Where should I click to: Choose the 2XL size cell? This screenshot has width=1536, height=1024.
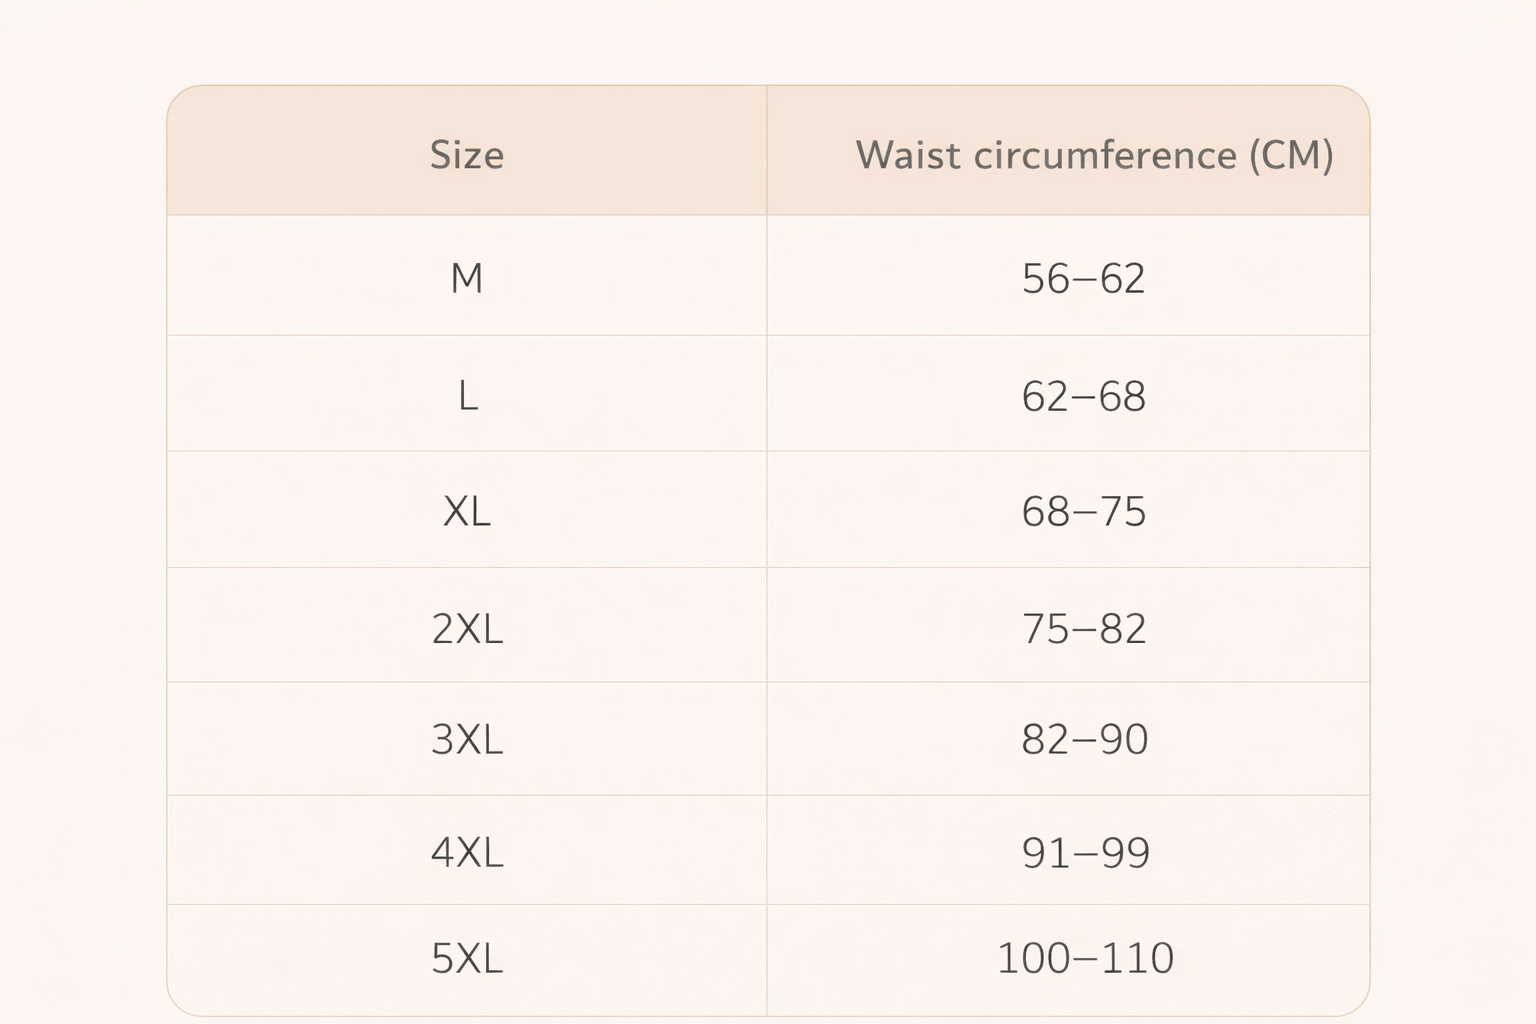467,628
